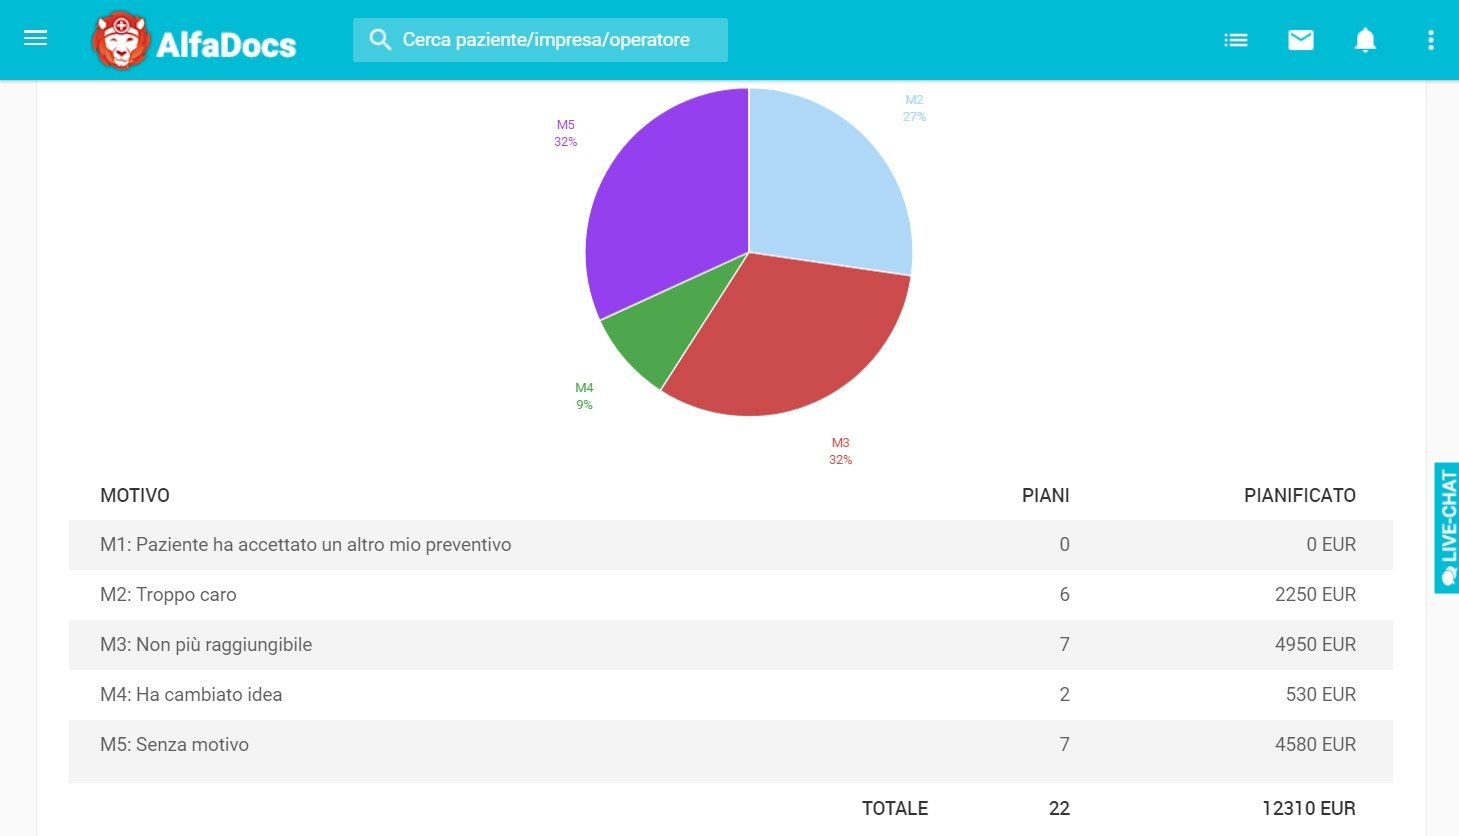Select the red M3 pie slice

coord(790,340)
